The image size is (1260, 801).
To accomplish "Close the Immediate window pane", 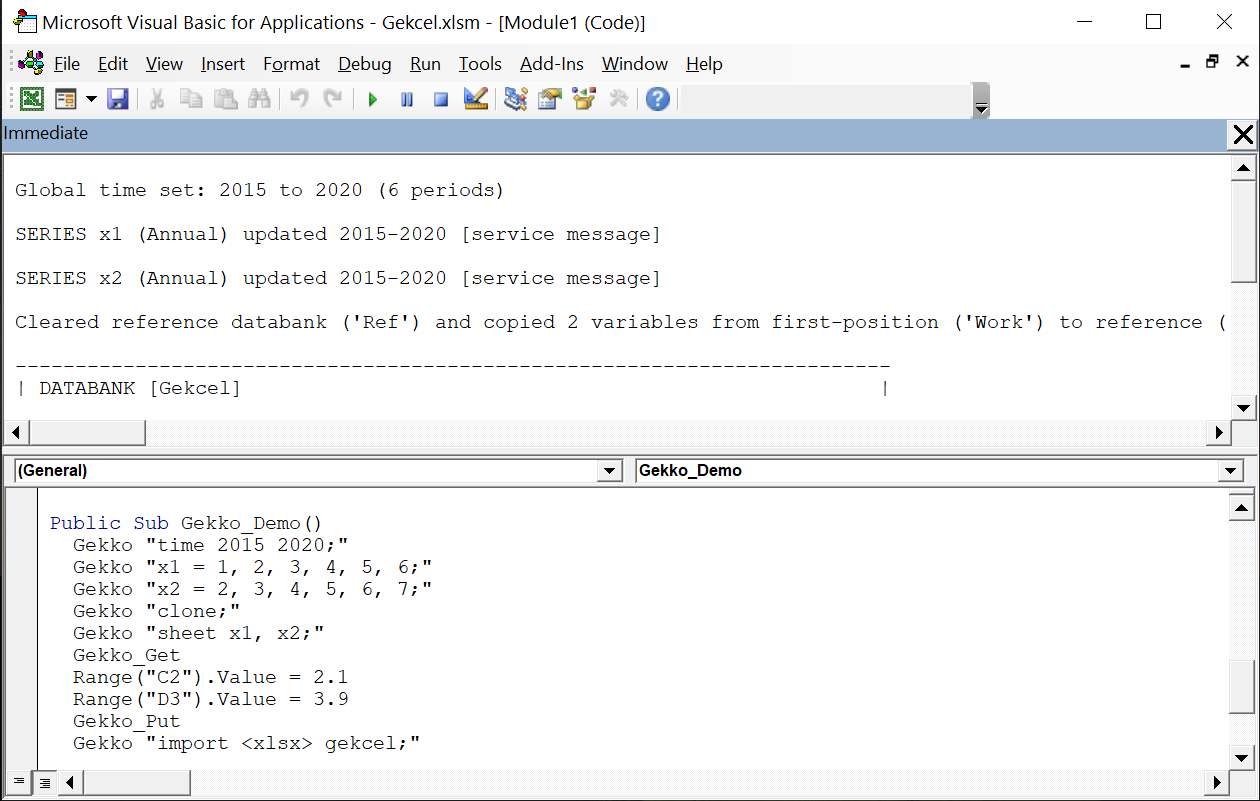I will coord(1243,134).
